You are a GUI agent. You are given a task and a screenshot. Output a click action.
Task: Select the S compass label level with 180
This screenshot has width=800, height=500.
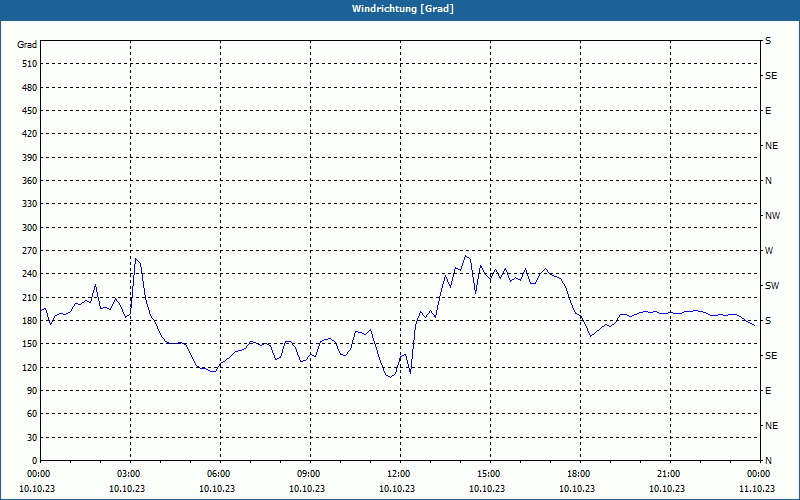point(768,321)
